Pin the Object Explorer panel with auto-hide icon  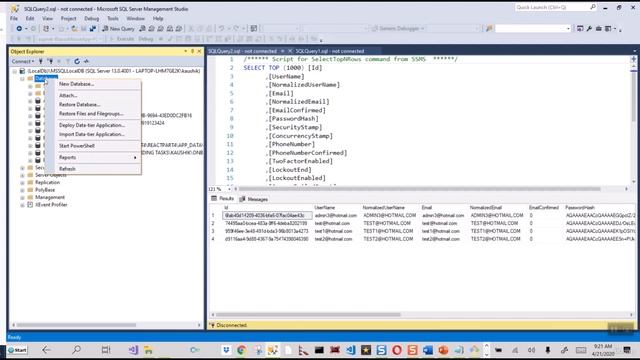[x=192, y=51]
